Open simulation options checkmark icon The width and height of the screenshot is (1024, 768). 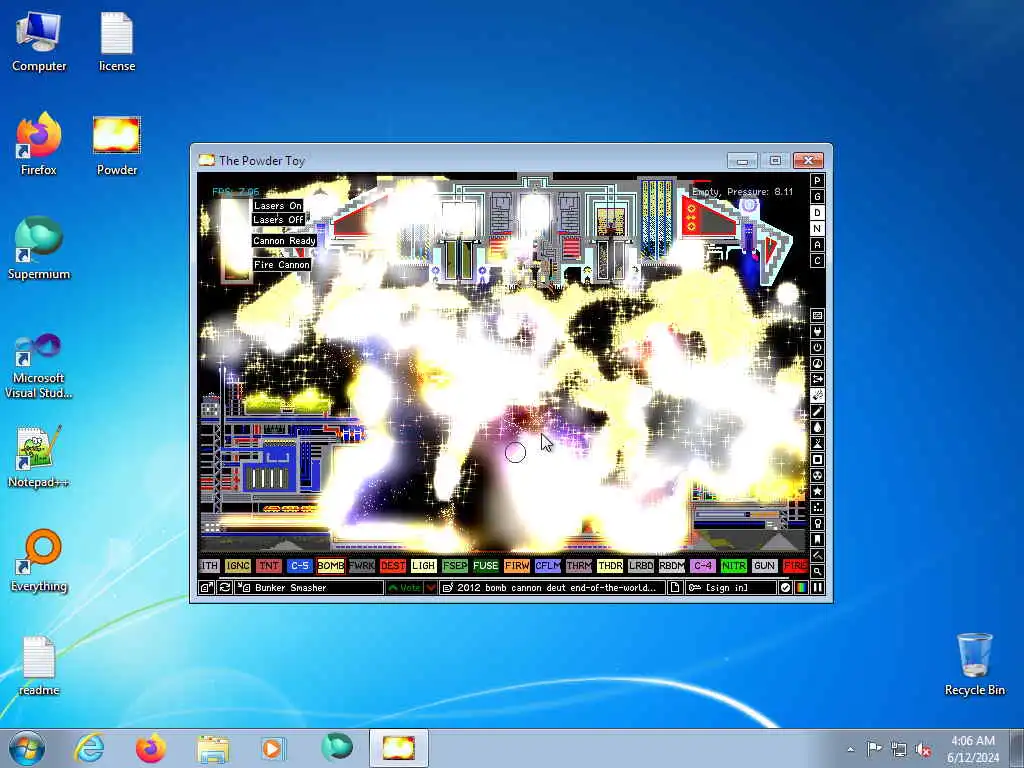786,588
